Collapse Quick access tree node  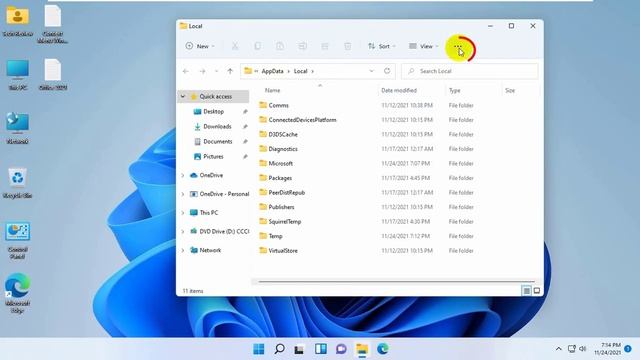[183, 97]
